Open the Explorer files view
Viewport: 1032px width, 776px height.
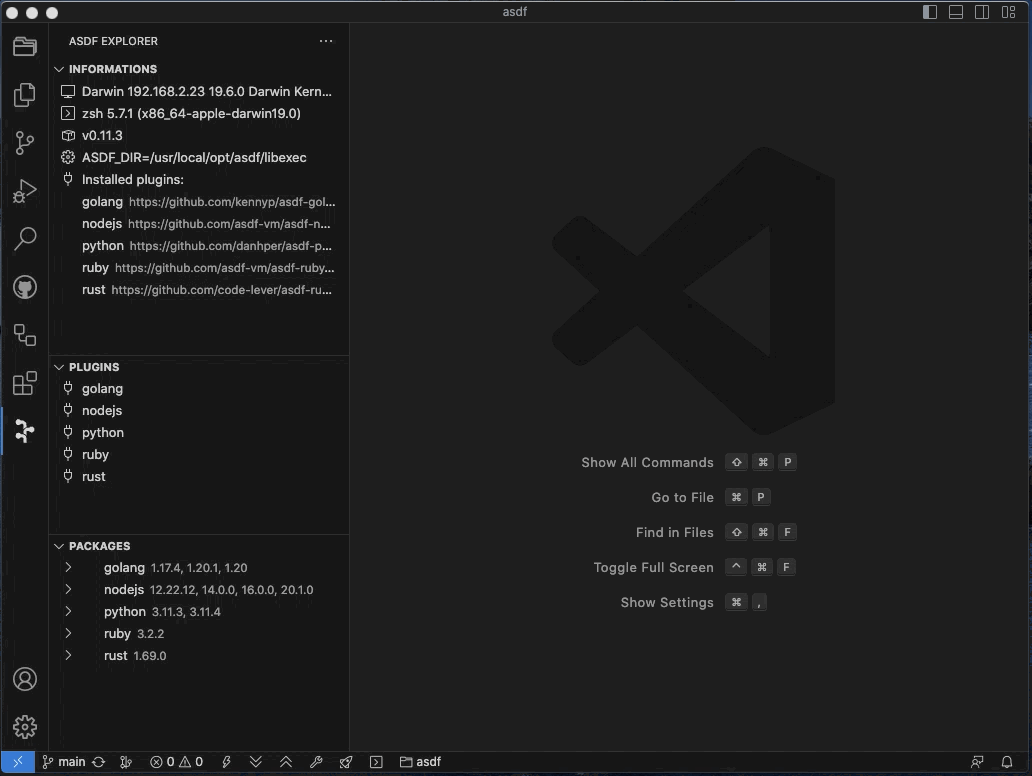coord(25,95)
